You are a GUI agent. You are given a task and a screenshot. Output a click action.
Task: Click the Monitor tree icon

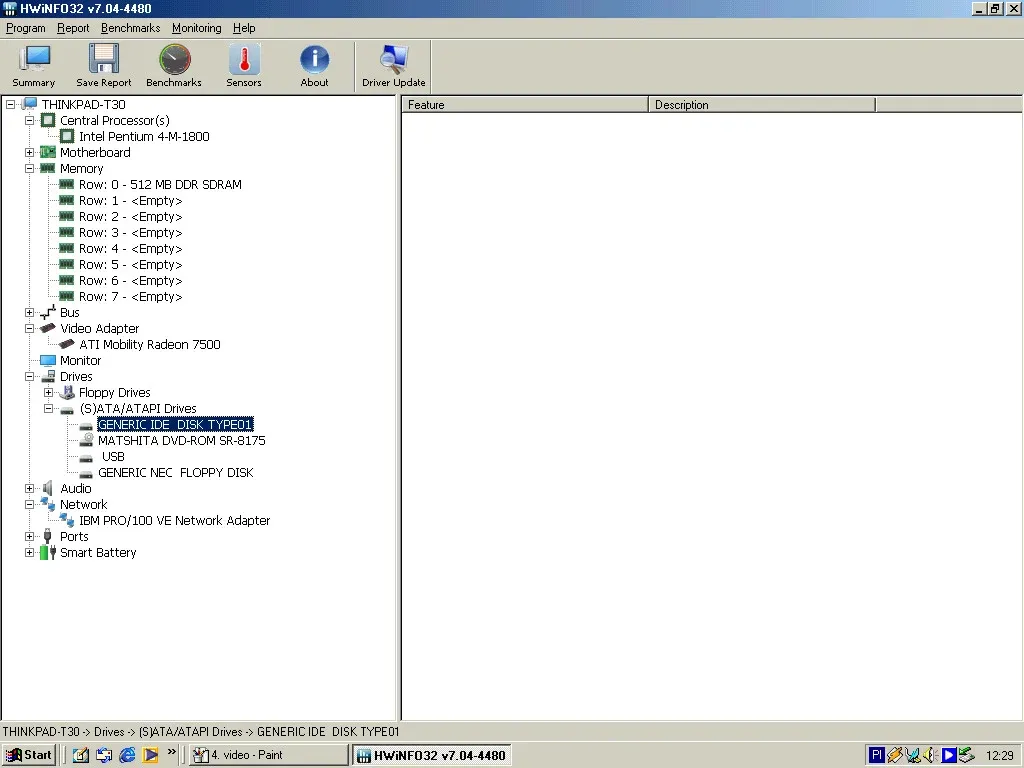[x=48, y=360]
